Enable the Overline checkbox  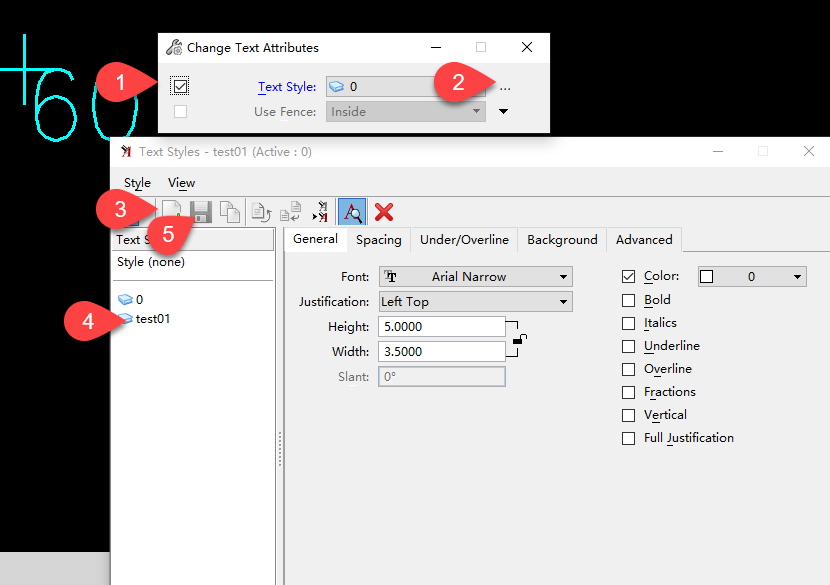(x=628, y=369)
